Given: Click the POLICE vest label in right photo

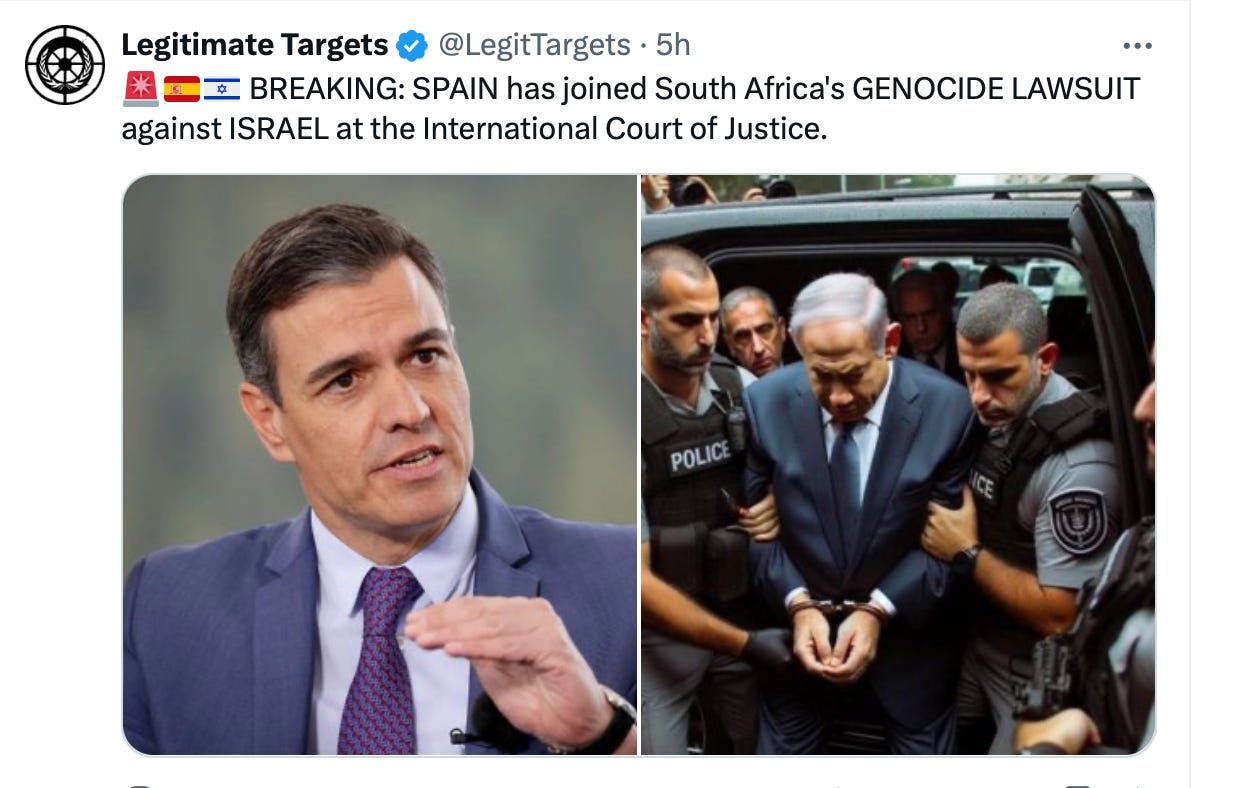Looking at the screenshot, I should pos(700,458).
